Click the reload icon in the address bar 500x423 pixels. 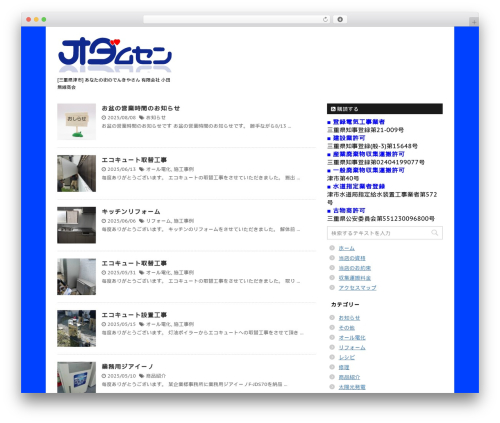click(325, 19)
